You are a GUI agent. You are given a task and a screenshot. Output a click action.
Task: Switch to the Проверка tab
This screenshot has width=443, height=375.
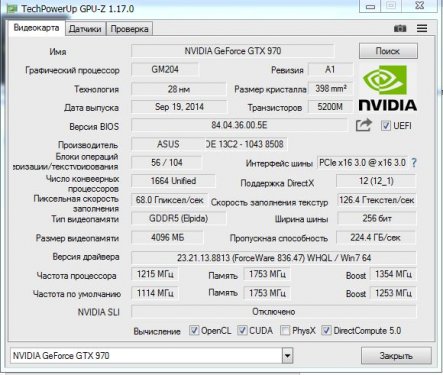click(129, 29)
